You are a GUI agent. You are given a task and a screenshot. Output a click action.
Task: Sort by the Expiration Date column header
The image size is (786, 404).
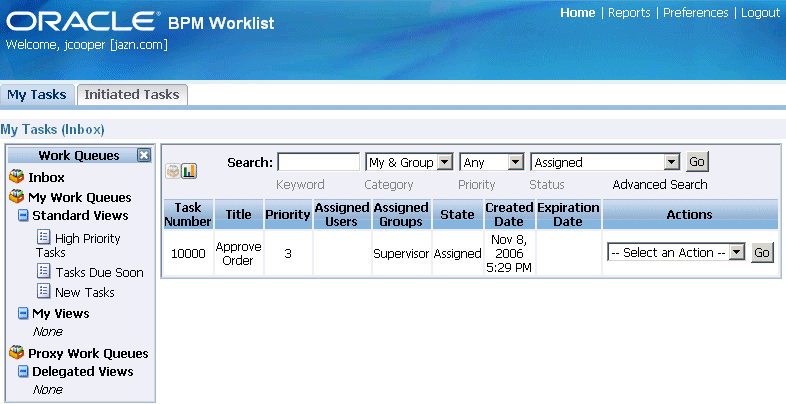click(568, 215)
